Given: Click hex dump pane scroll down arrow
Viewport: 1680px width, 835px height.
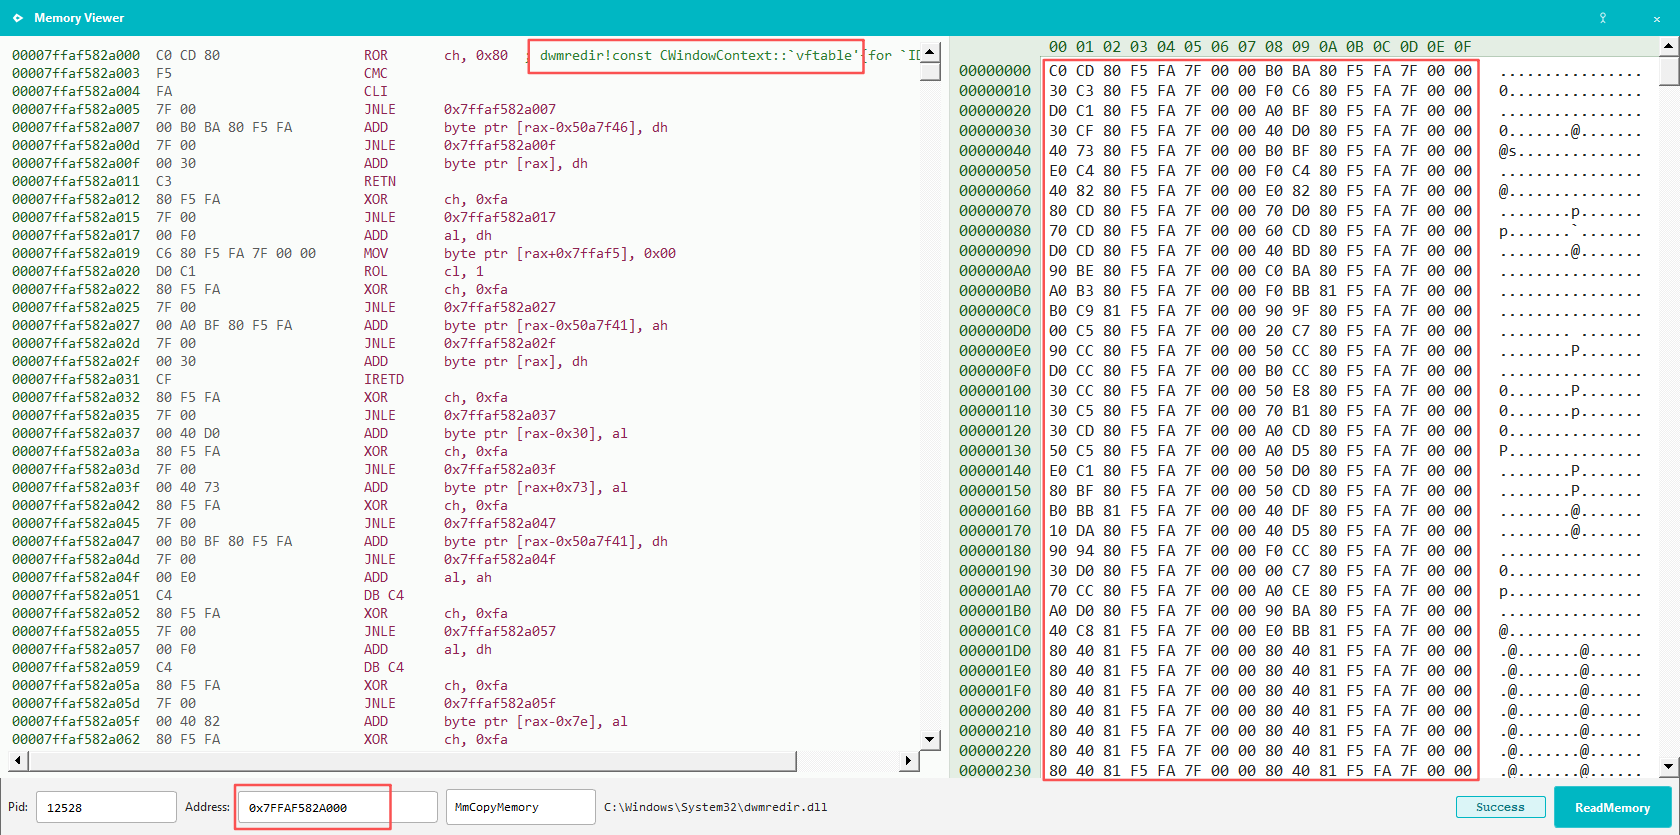Looking at the screenshot, I should pos(1669,767).
